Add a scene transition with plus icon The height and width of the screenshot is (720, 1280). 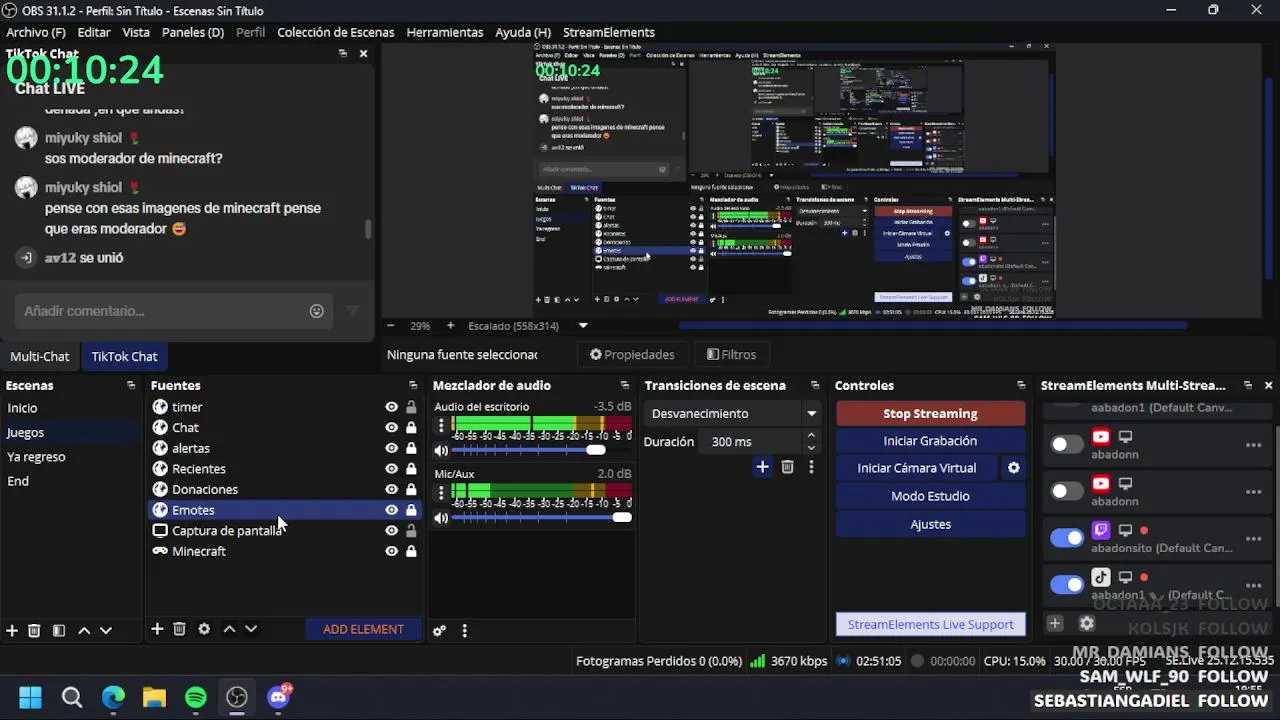pyautogui.click(x=762, y=467)
